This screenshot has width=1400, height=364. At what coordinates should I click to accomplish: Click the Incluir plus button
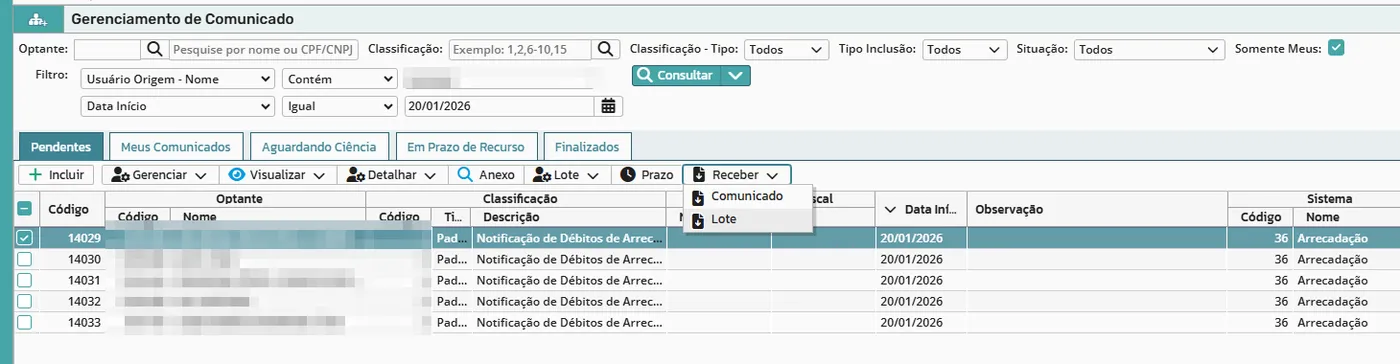pos(57,174)
